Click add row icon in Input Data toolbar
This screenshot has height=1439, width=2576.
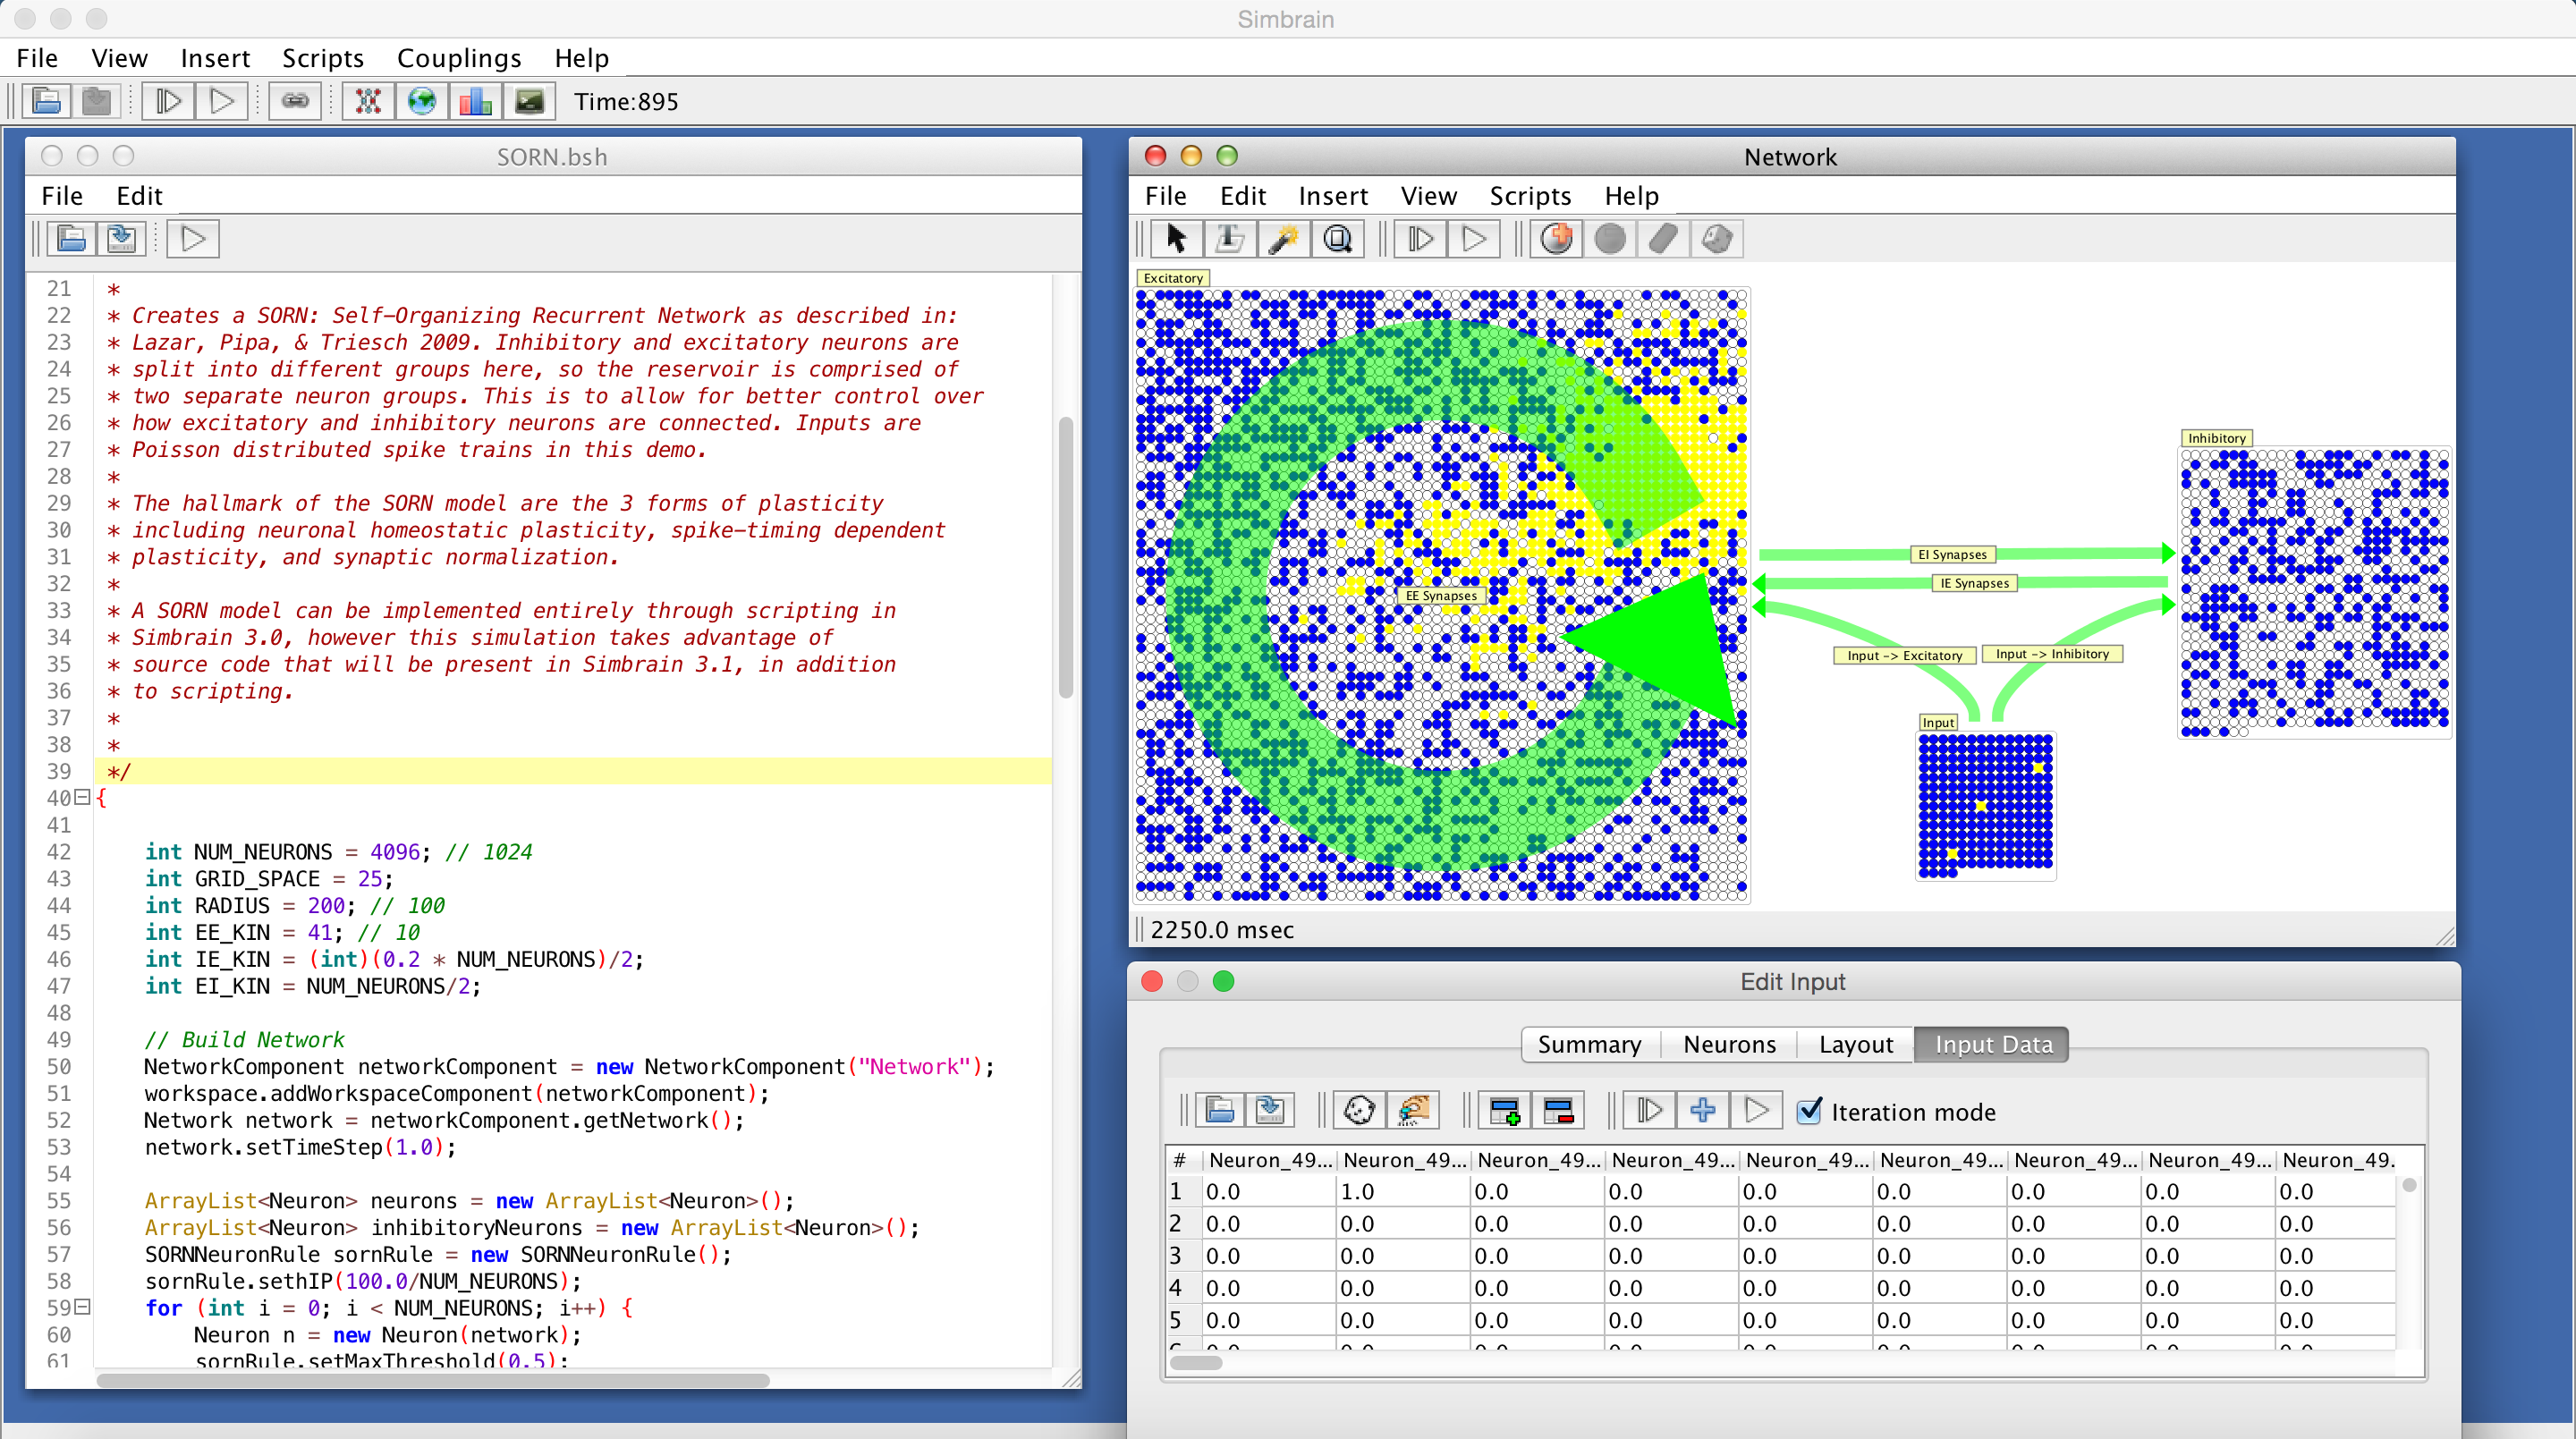(1504, 1111)
